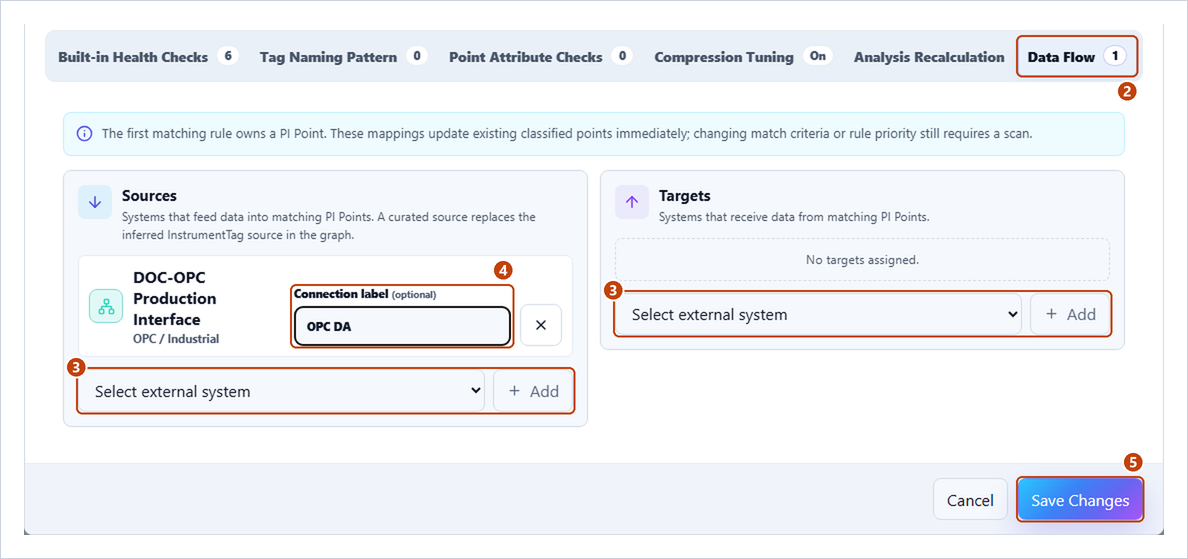Click the 'Connection label (optional)' caption
This screenshot has height=559, width=1188.
tap(365, 294)
